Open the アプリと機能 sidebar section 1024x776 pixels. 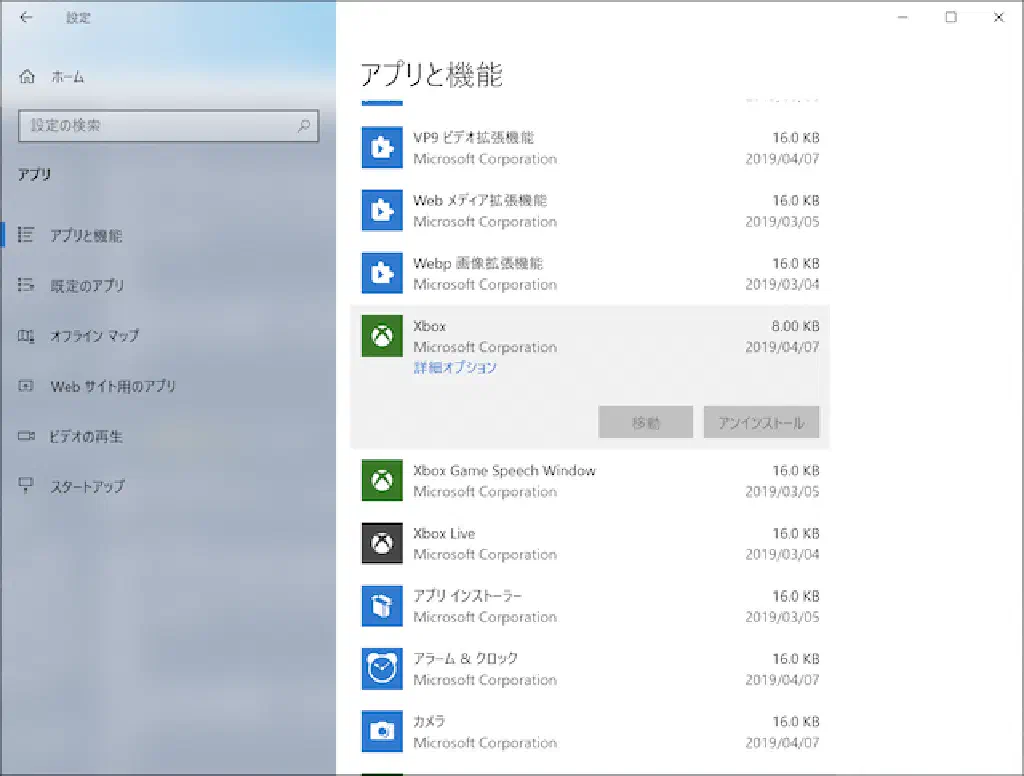pyautogui.click(x=86, y=236)
